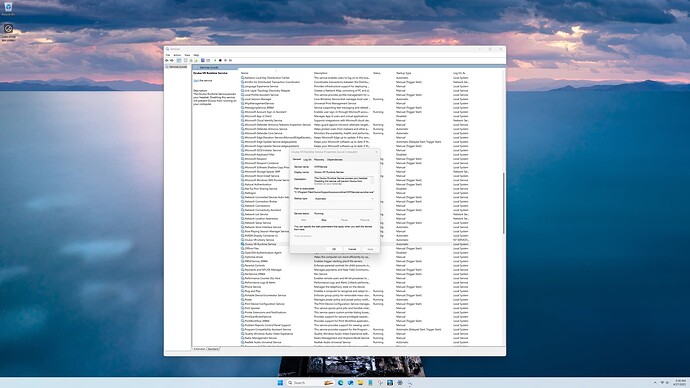
Task: Open File Explorer from the taskbar
Action: (x=360, y=383)
